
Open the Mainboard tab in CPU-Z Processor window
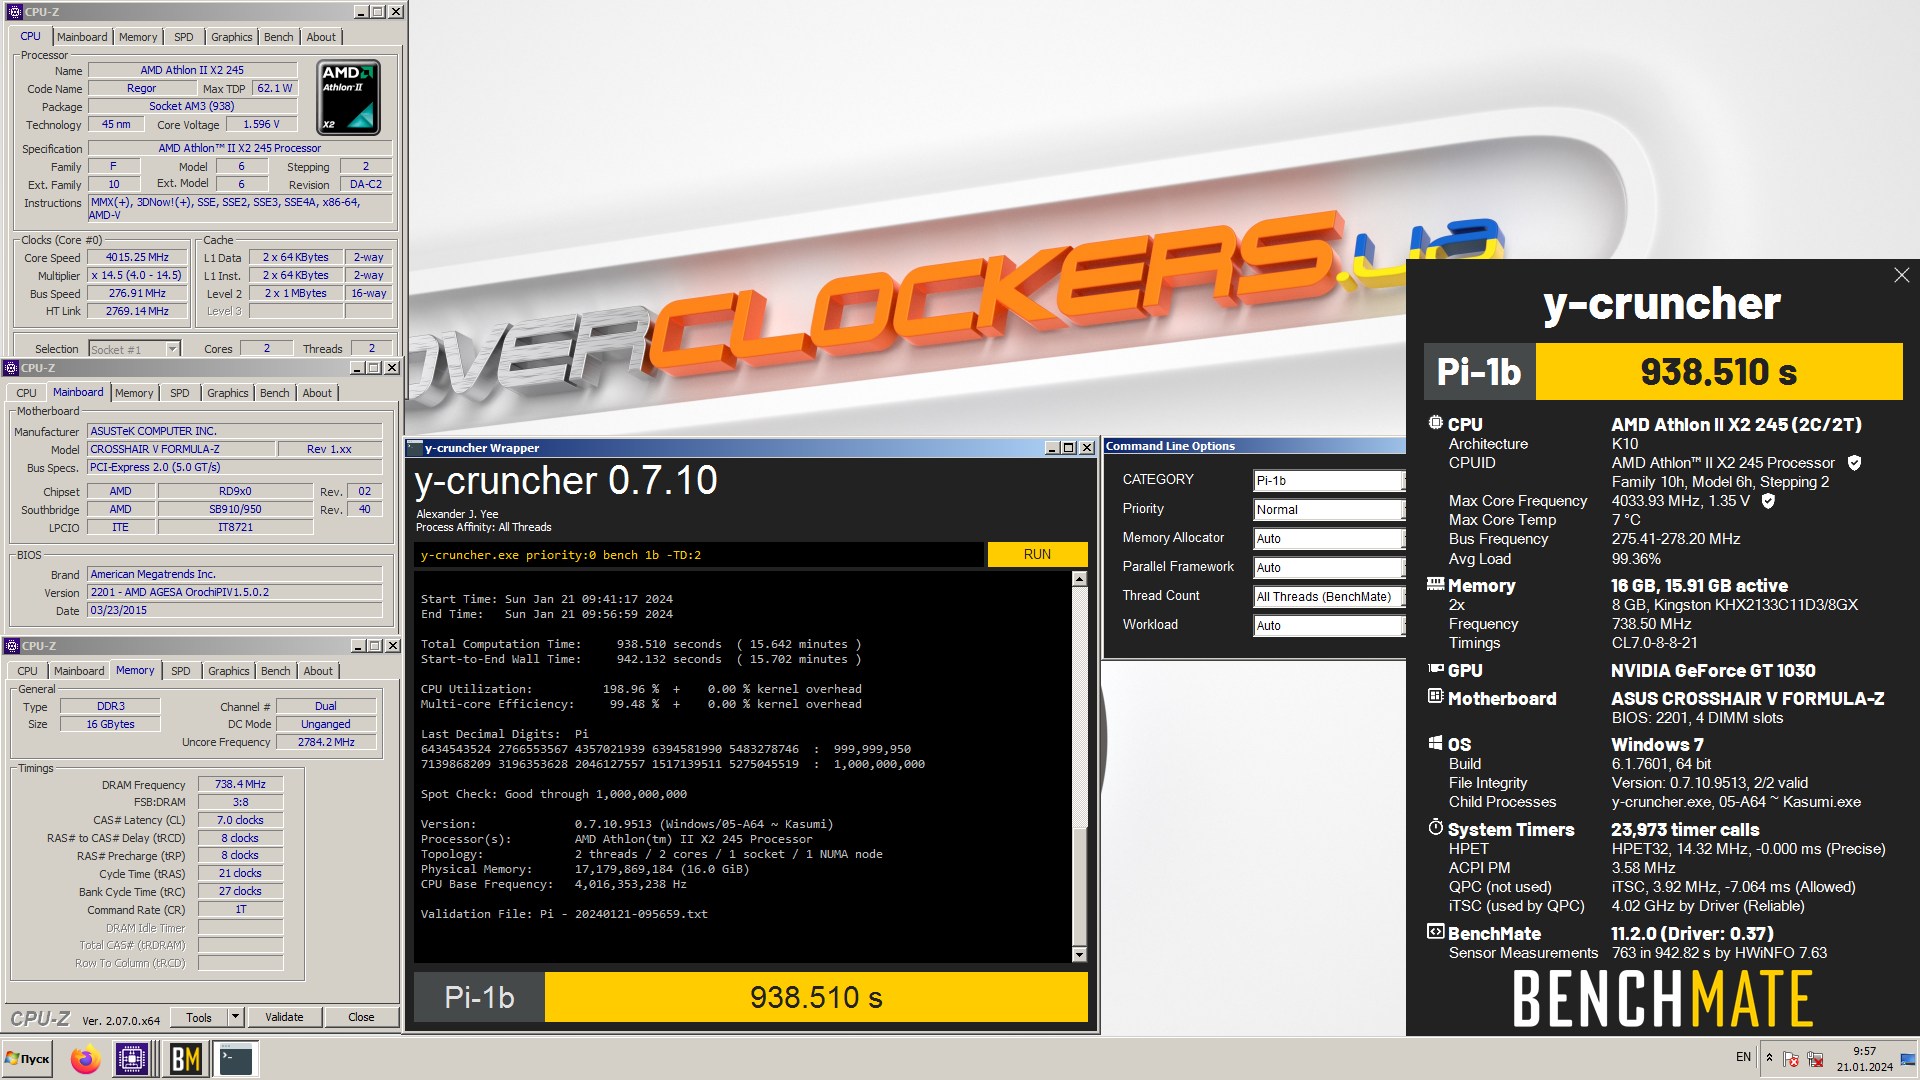(x=82, y=37)
